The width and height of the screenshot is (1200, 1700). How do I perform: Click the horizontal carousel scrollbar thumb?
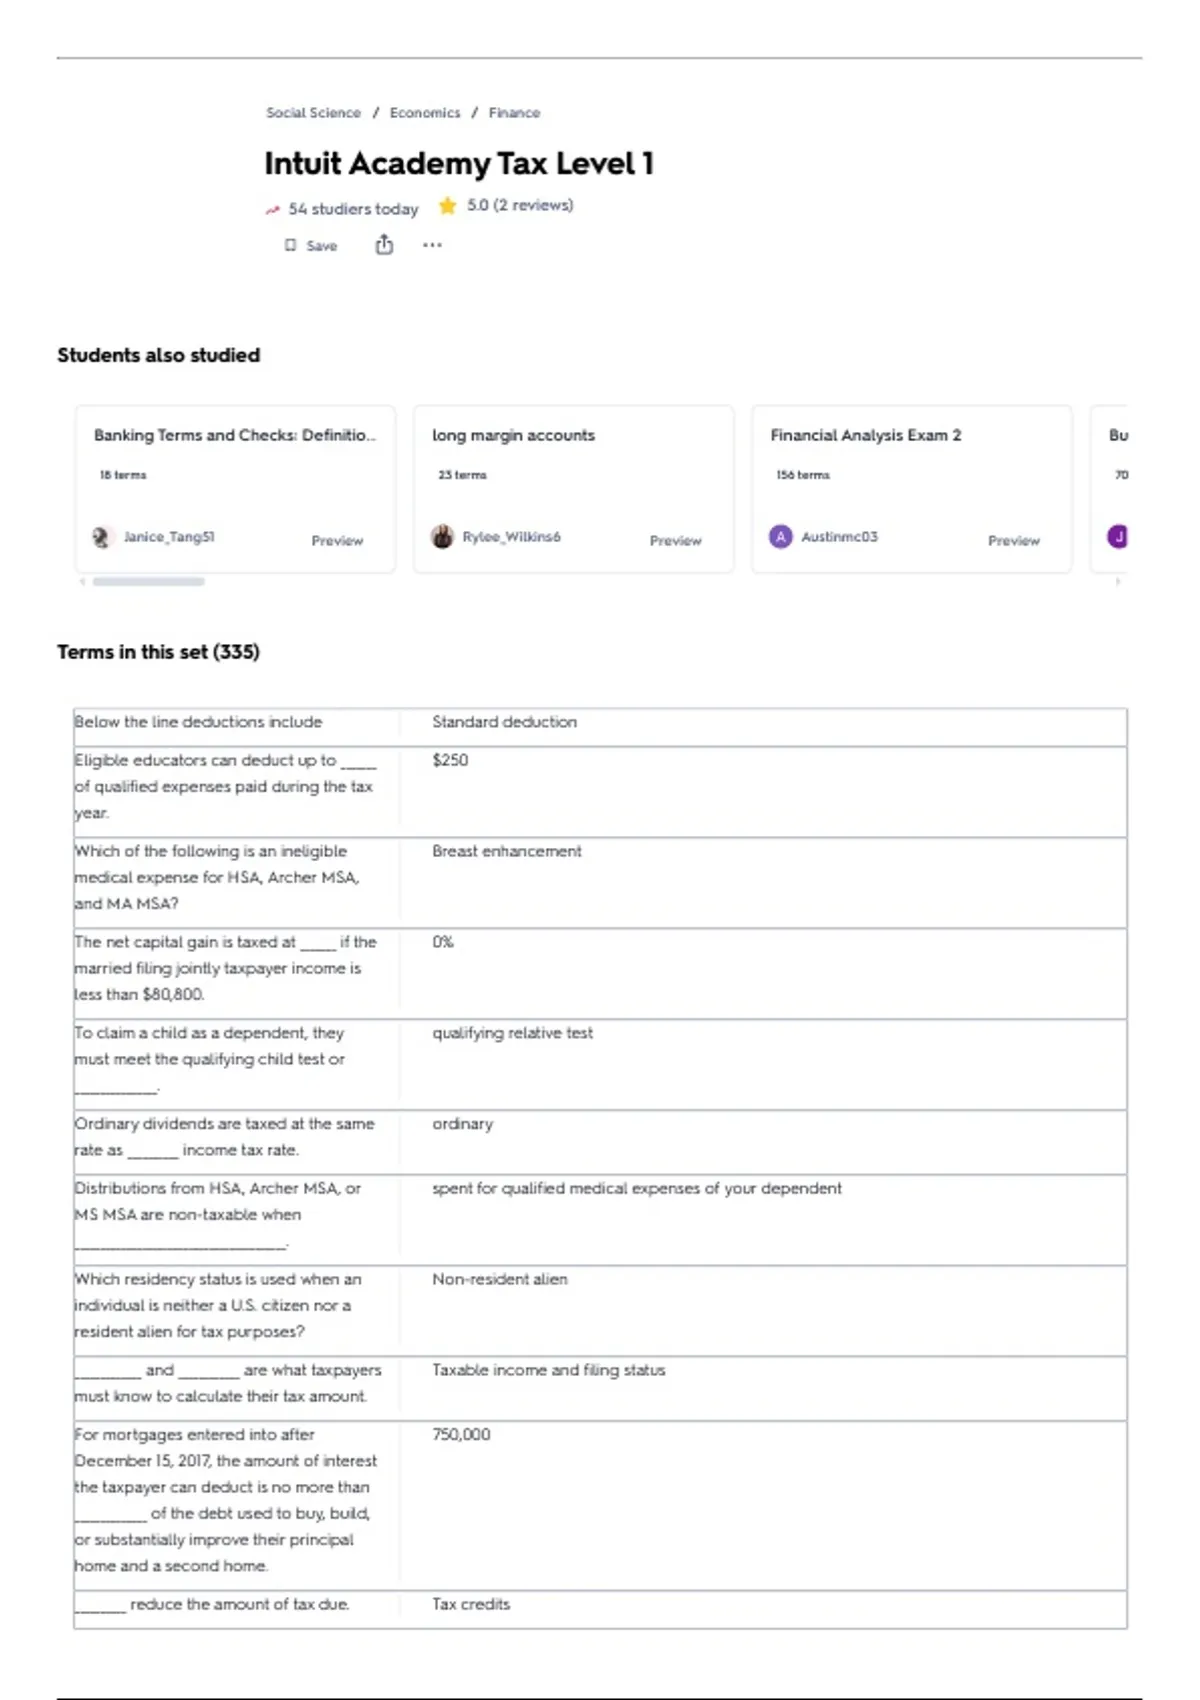point(148,582)
